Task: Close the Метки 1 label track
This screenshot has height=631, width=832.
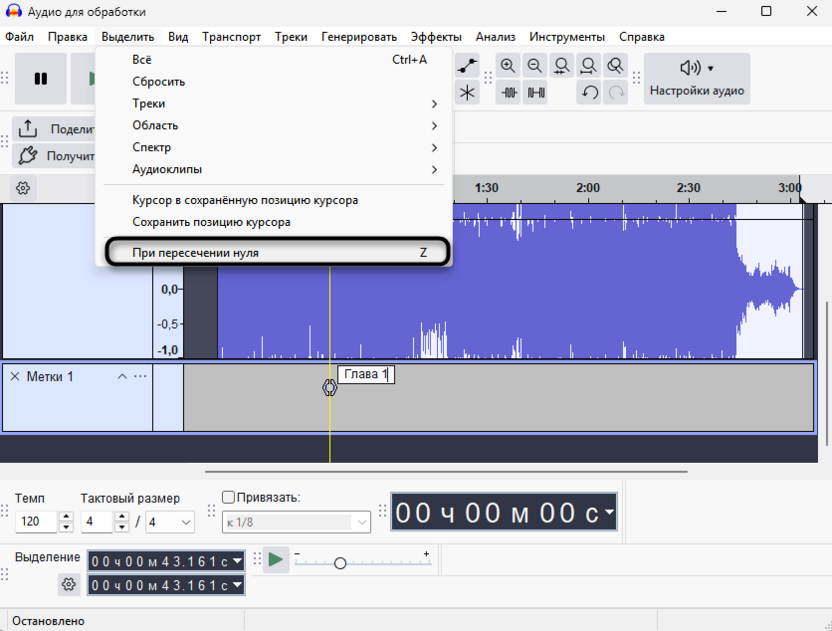Action: click(x=15, y=376)
